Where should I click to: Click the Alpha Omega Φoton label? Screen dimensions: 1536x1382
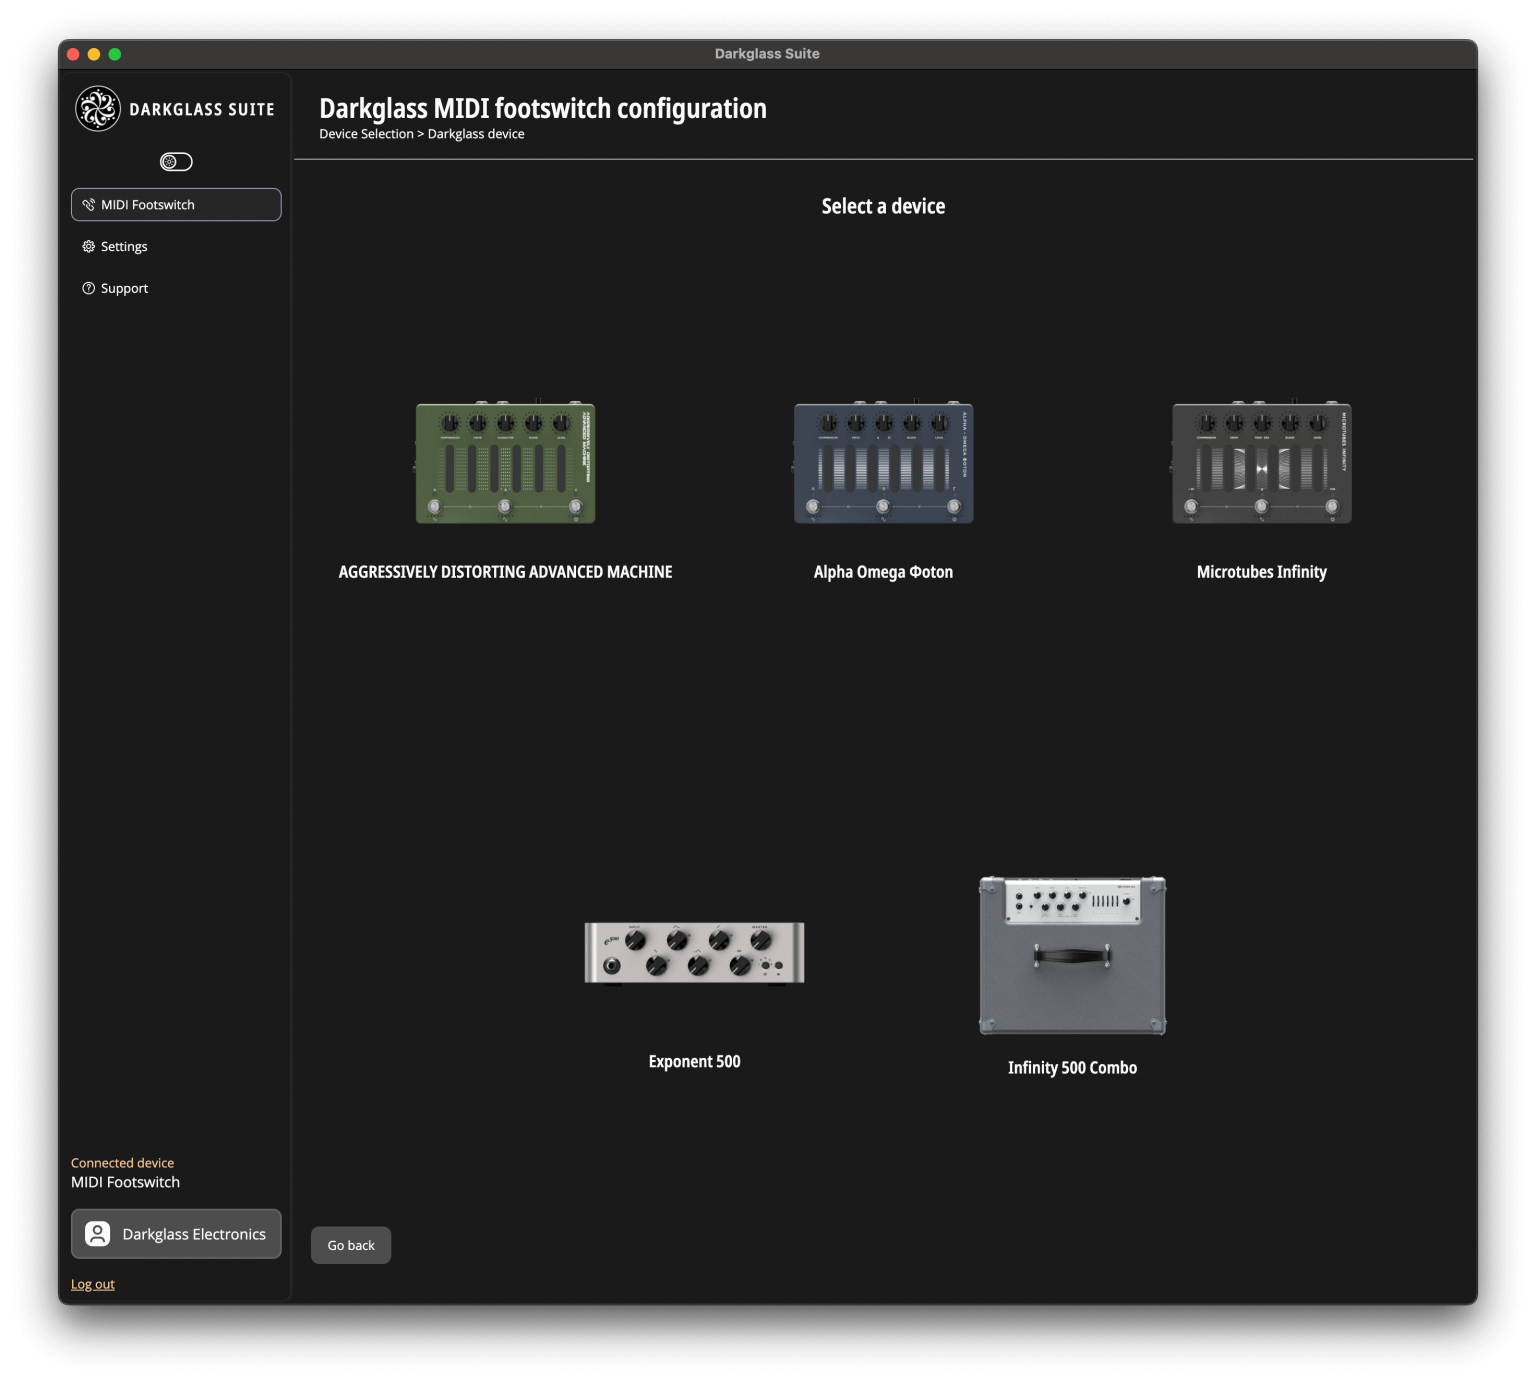tap(883, 572)
